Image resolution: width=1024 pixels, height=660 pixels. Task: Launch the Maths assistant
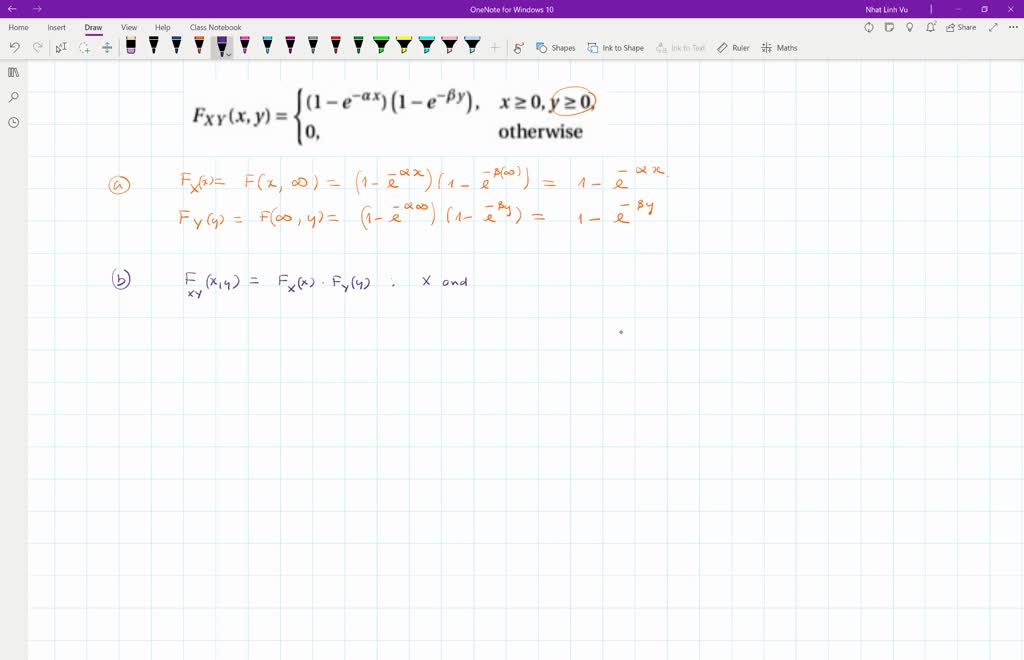pyautogui.click(x=779, y=46)
